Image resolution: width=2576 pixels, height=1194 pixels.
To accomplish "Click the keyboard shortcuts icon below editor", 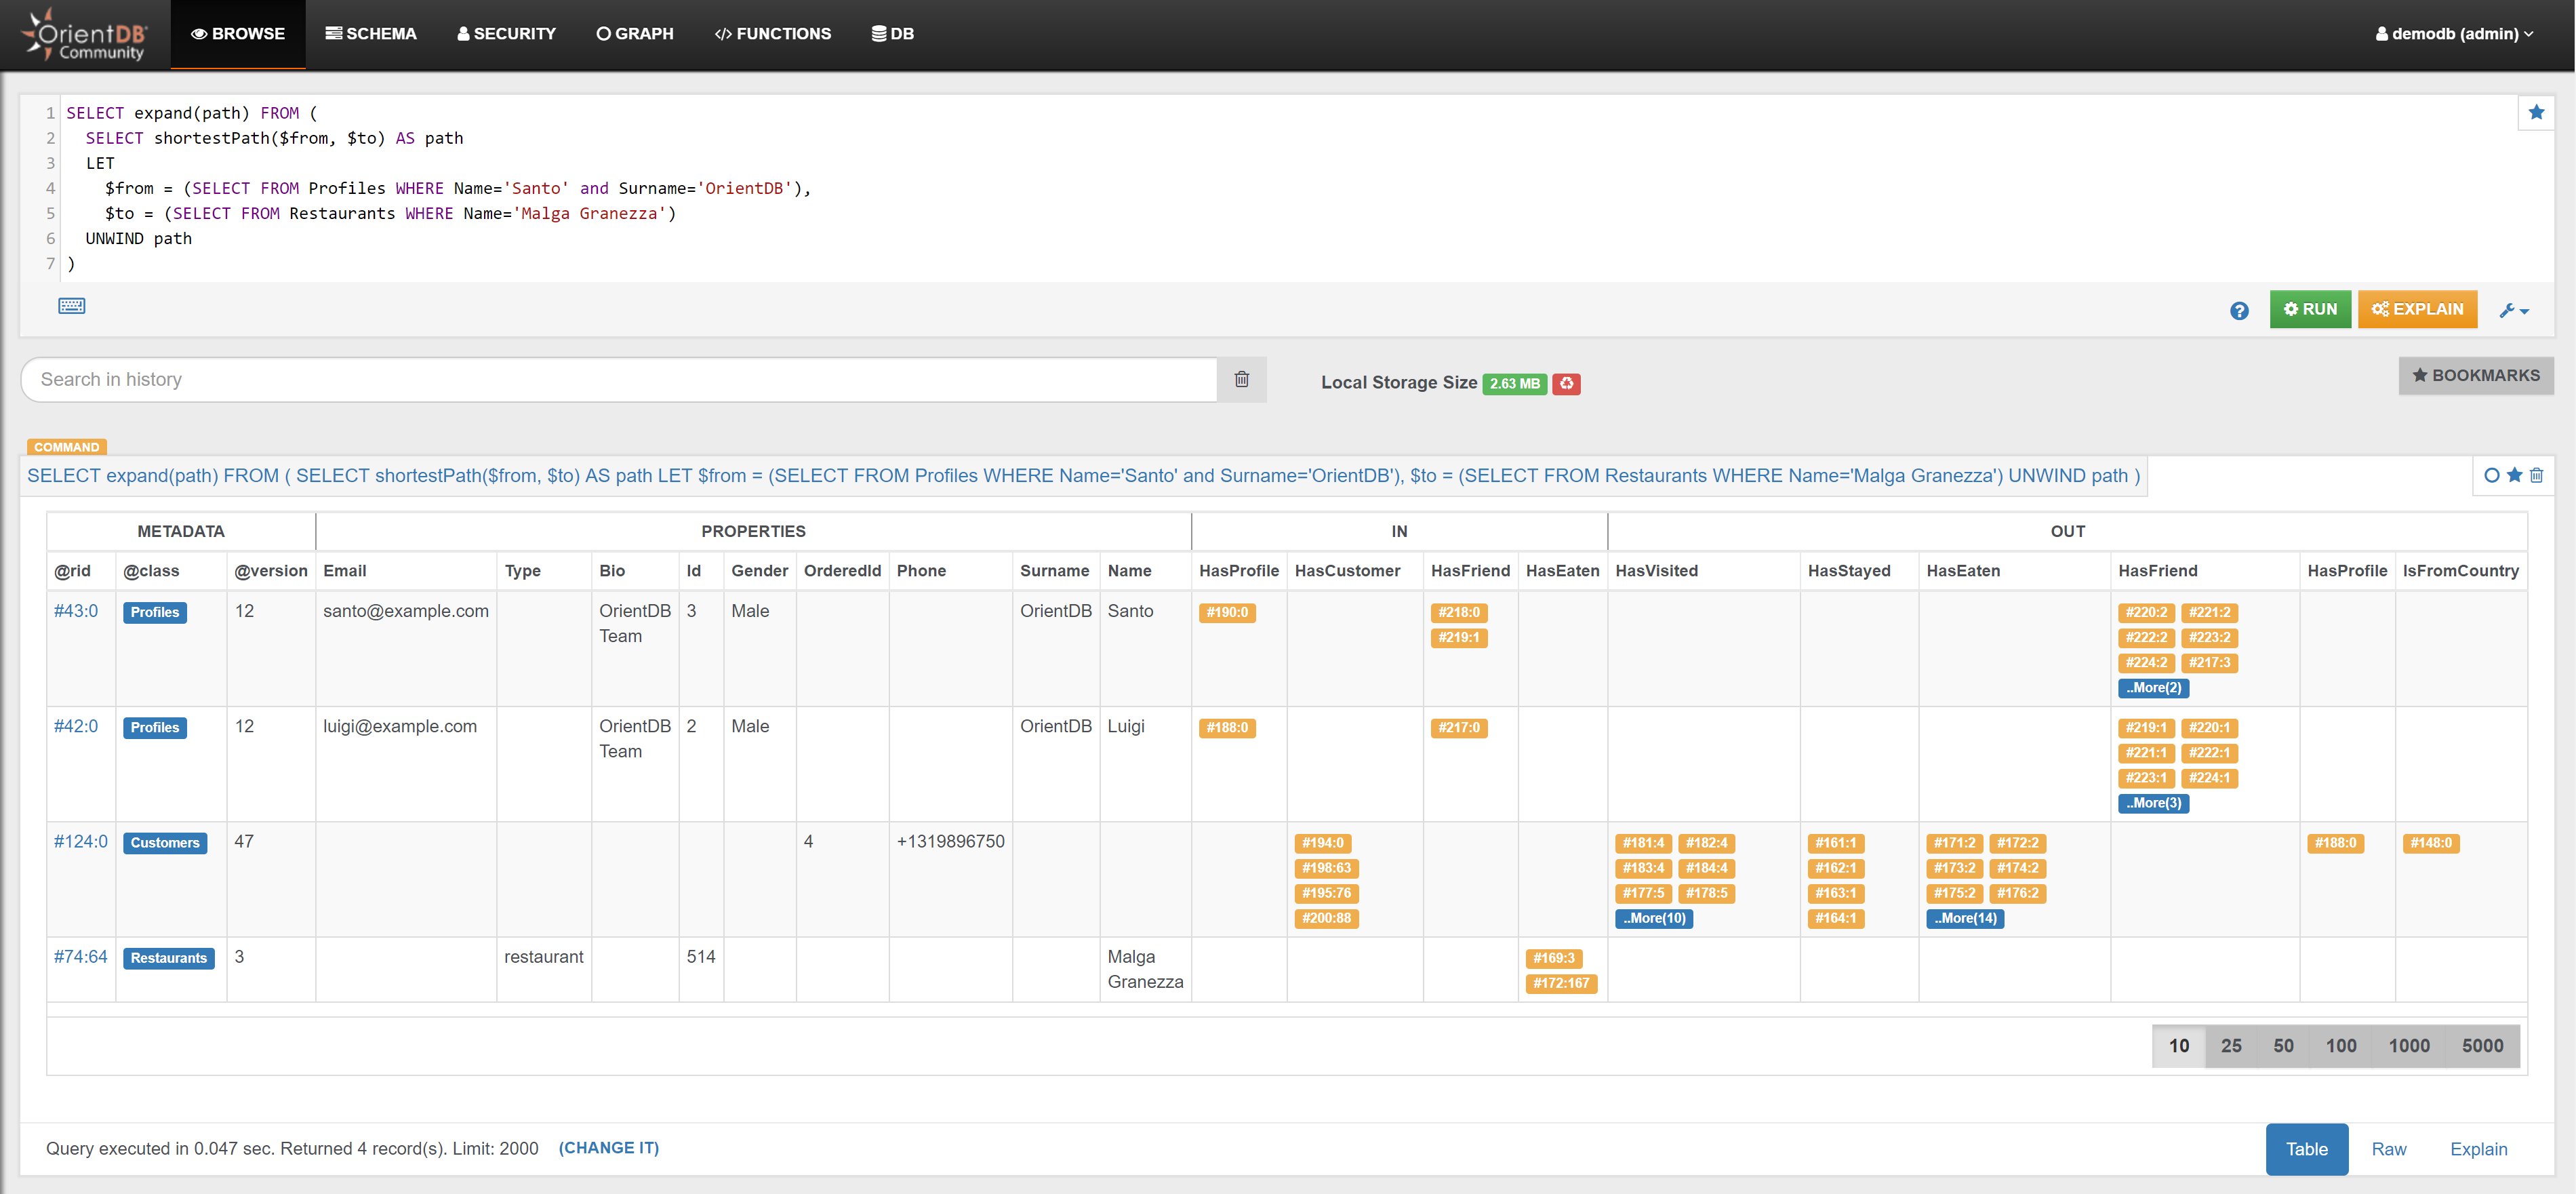I will (x=71, y=306).
